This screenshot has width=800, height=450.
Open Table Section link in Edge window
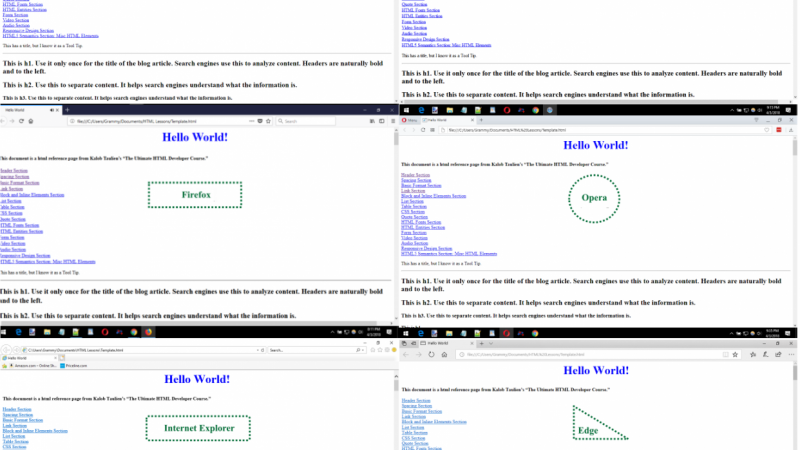click(414, 433)
